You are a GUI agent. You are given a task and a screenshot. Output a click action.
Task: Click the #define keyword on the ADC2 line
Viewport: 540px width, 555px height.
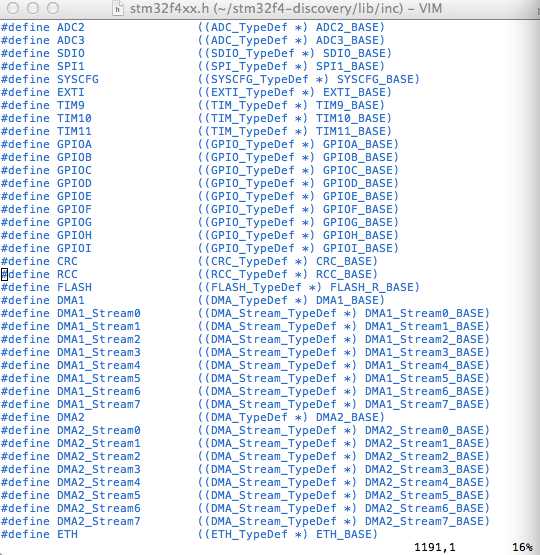point(25,27)
